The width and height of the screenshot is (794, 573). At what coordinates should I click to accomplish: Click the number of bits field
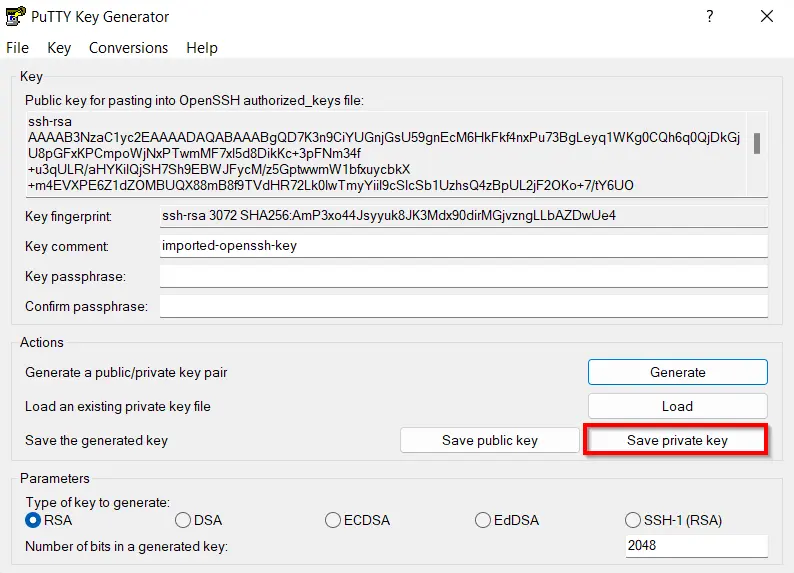click(697, 546)
